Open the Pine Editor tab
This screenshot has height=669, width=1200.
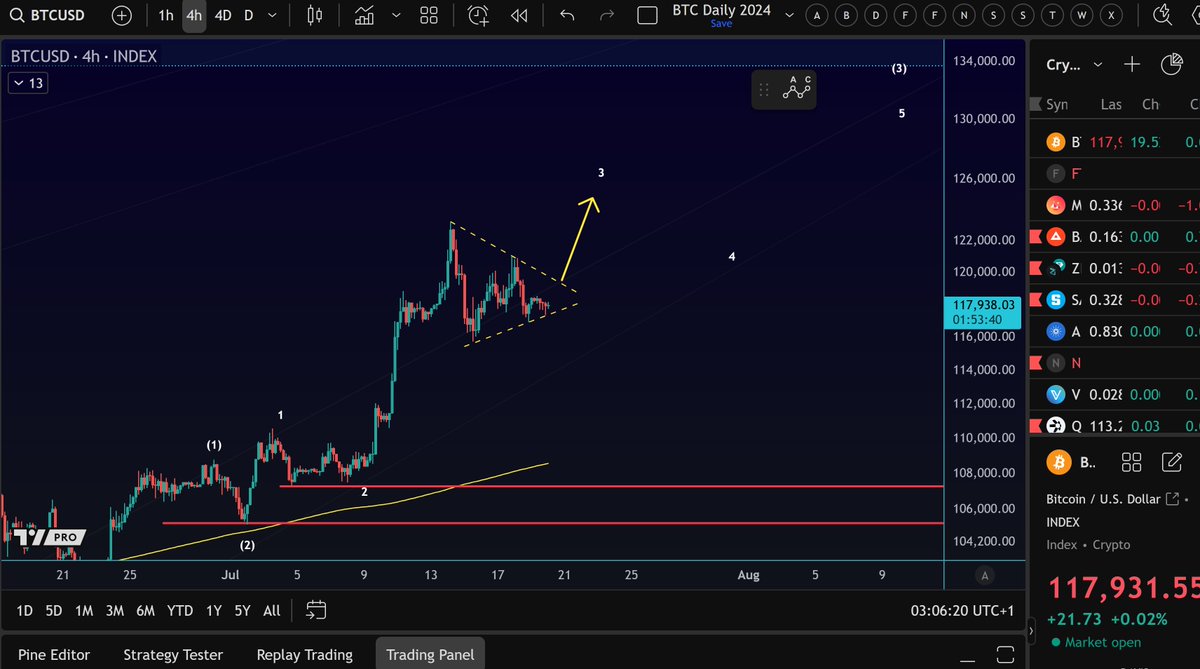[54, 655]
